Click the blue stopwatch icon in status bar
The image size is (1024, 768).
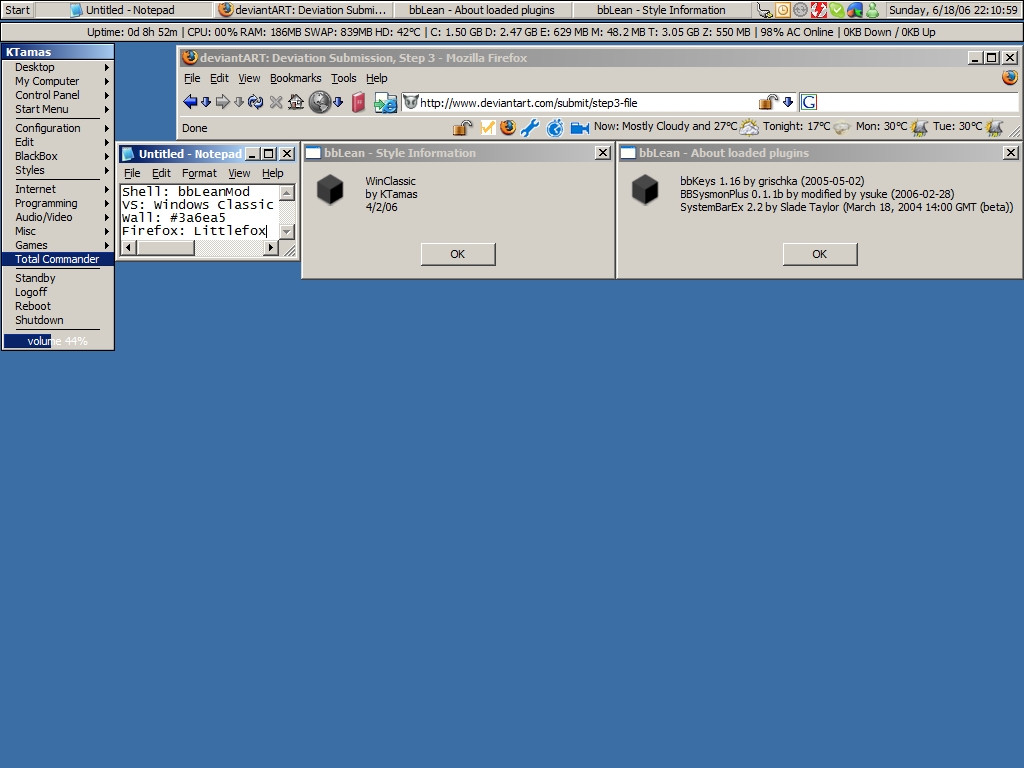[x=554, y=127]
